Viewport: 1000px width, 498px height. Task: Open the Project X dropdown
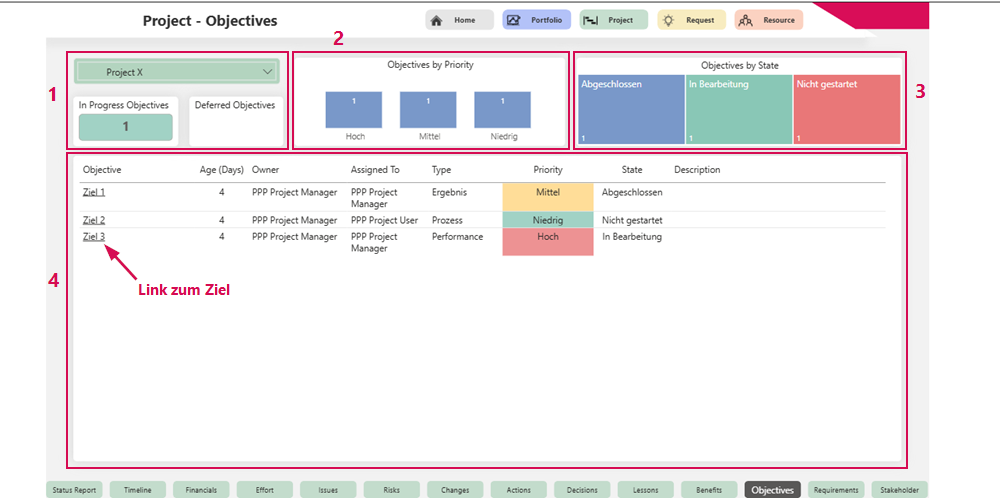point(176,72)
